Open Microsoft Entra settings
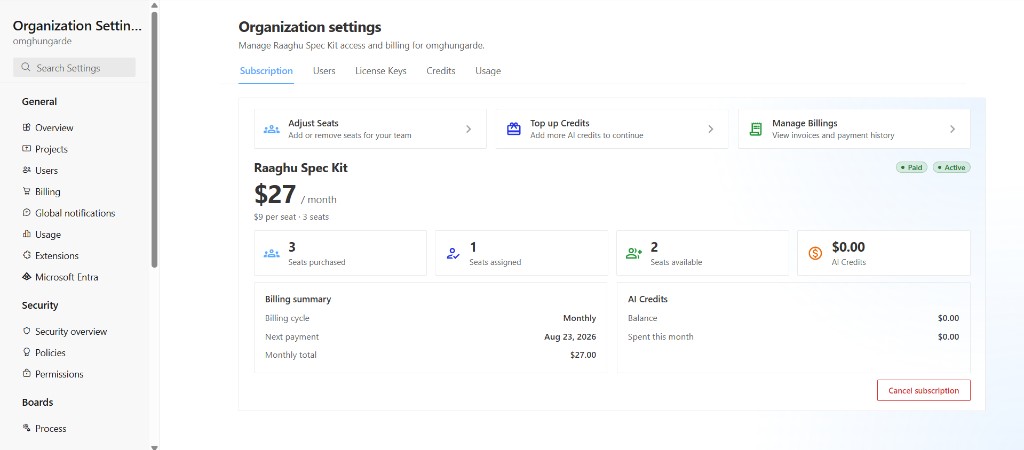 point(67,277)
